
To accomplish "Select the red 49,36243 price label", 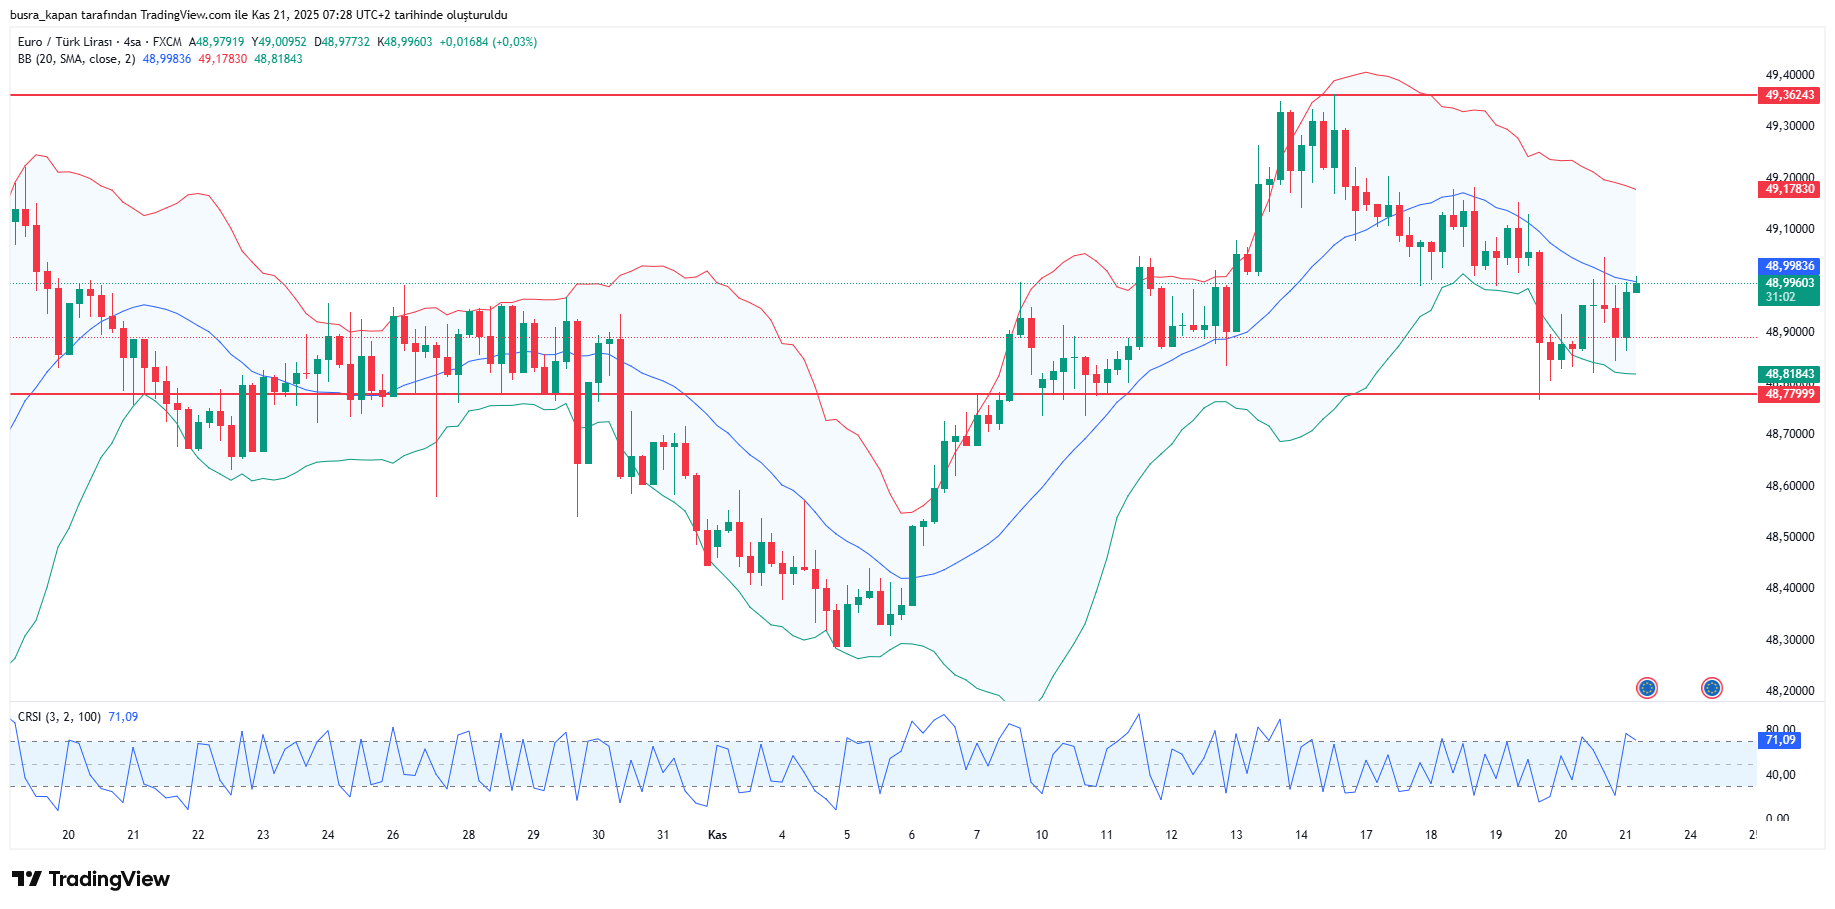I will 1788,95.
